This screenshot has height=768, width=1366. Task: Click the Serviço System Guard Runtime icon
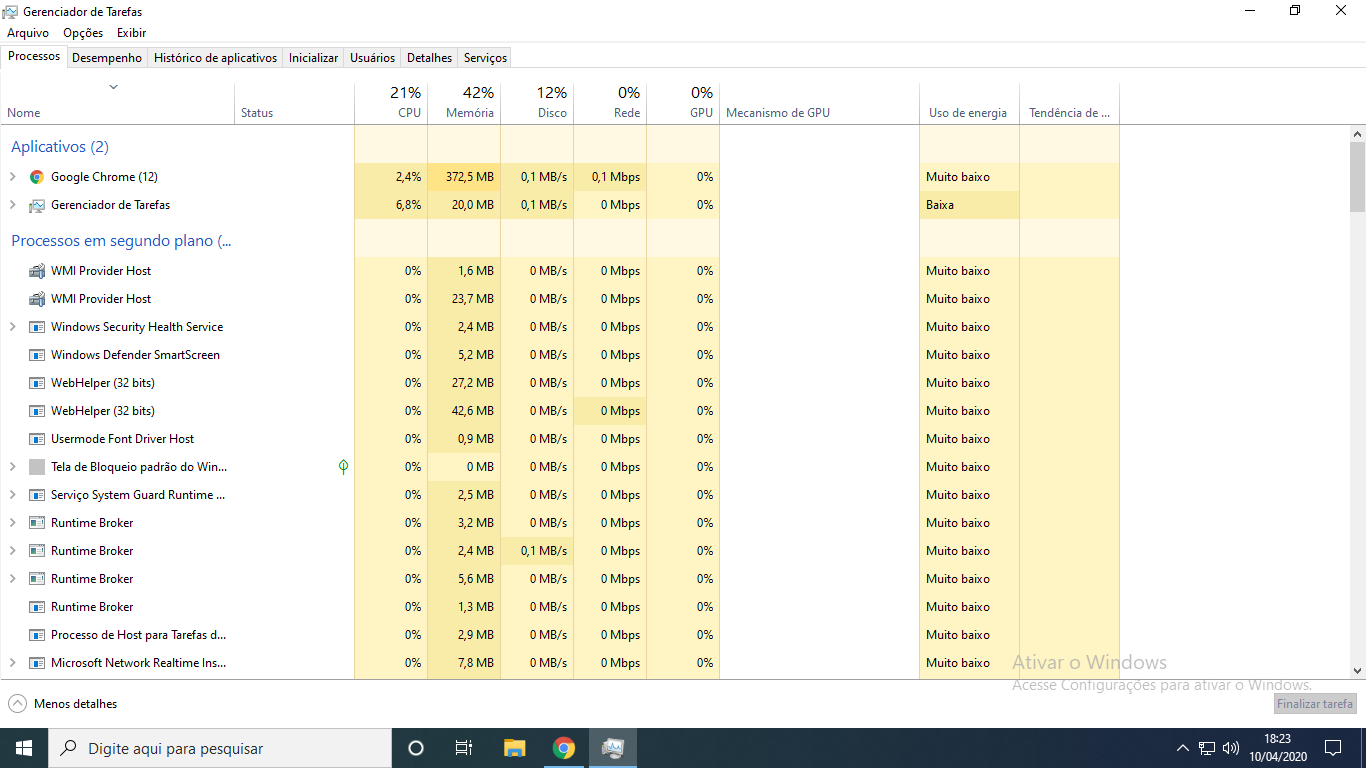coord(37,495)
